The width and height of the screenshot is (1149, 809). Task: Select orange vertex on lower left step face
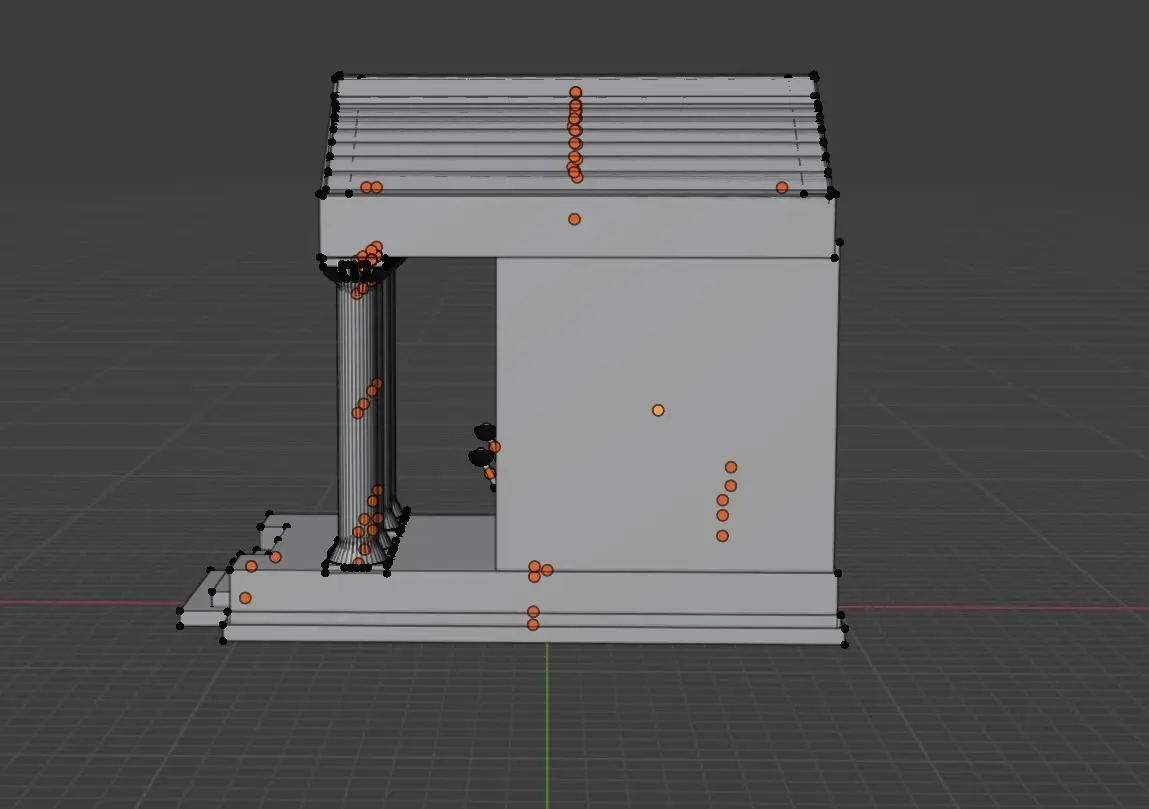click(x=245, y=598)
